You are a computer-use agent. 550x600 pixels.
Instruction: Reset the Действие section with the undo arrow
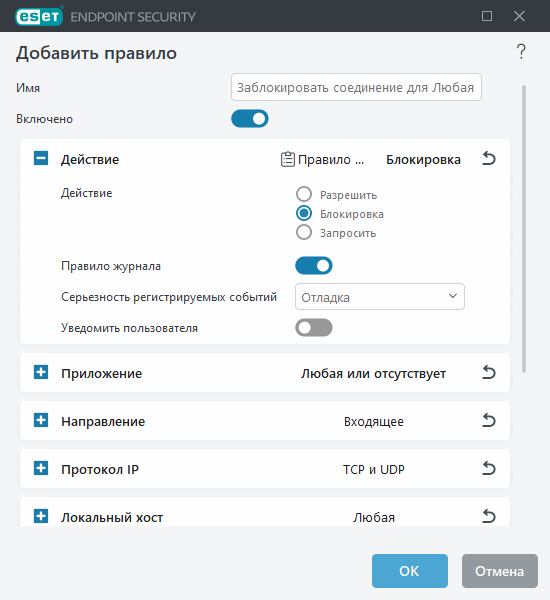(489, 158)
